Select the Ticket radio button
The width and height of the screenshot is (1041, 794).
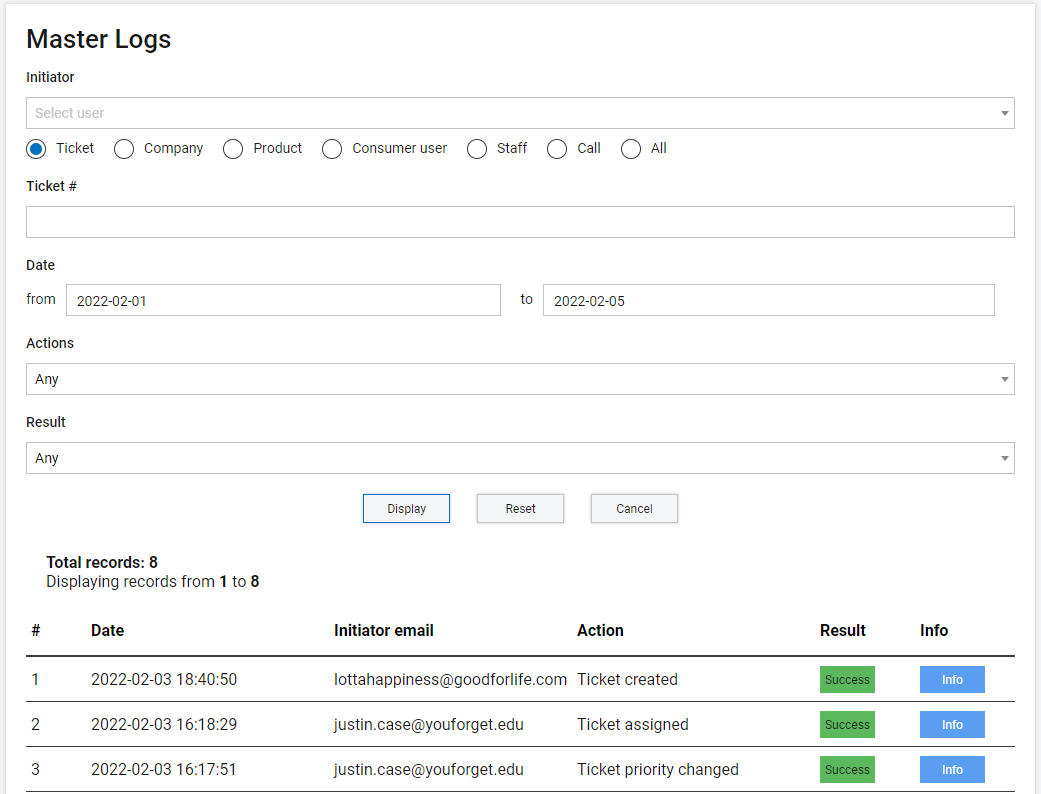tap(37, 149)
